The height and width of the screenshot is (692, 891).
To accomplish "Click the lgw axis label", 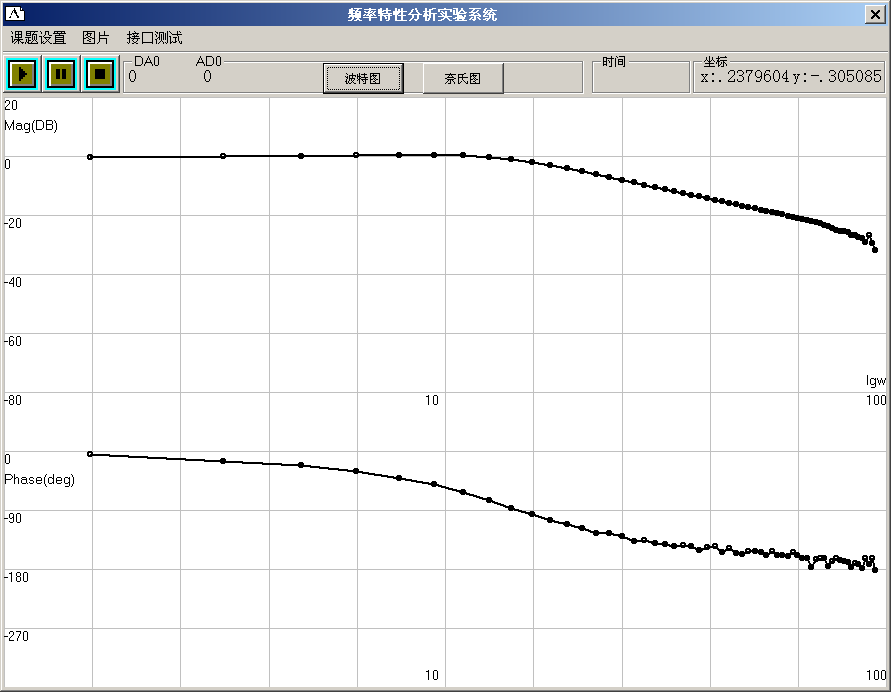I will click(875, 380).
